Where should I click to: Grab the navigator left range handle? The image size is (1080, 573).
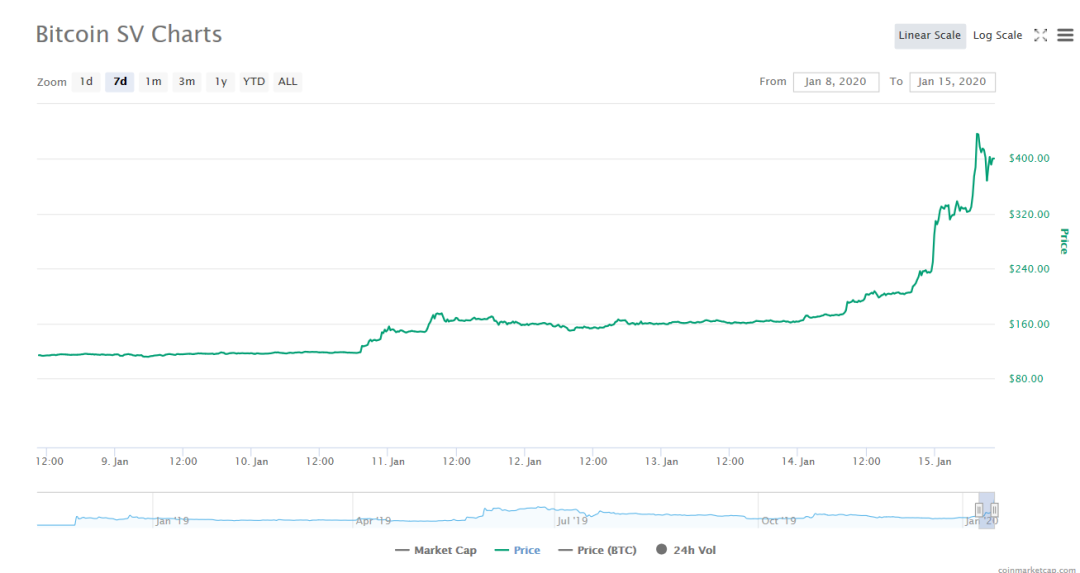point(979,509)
